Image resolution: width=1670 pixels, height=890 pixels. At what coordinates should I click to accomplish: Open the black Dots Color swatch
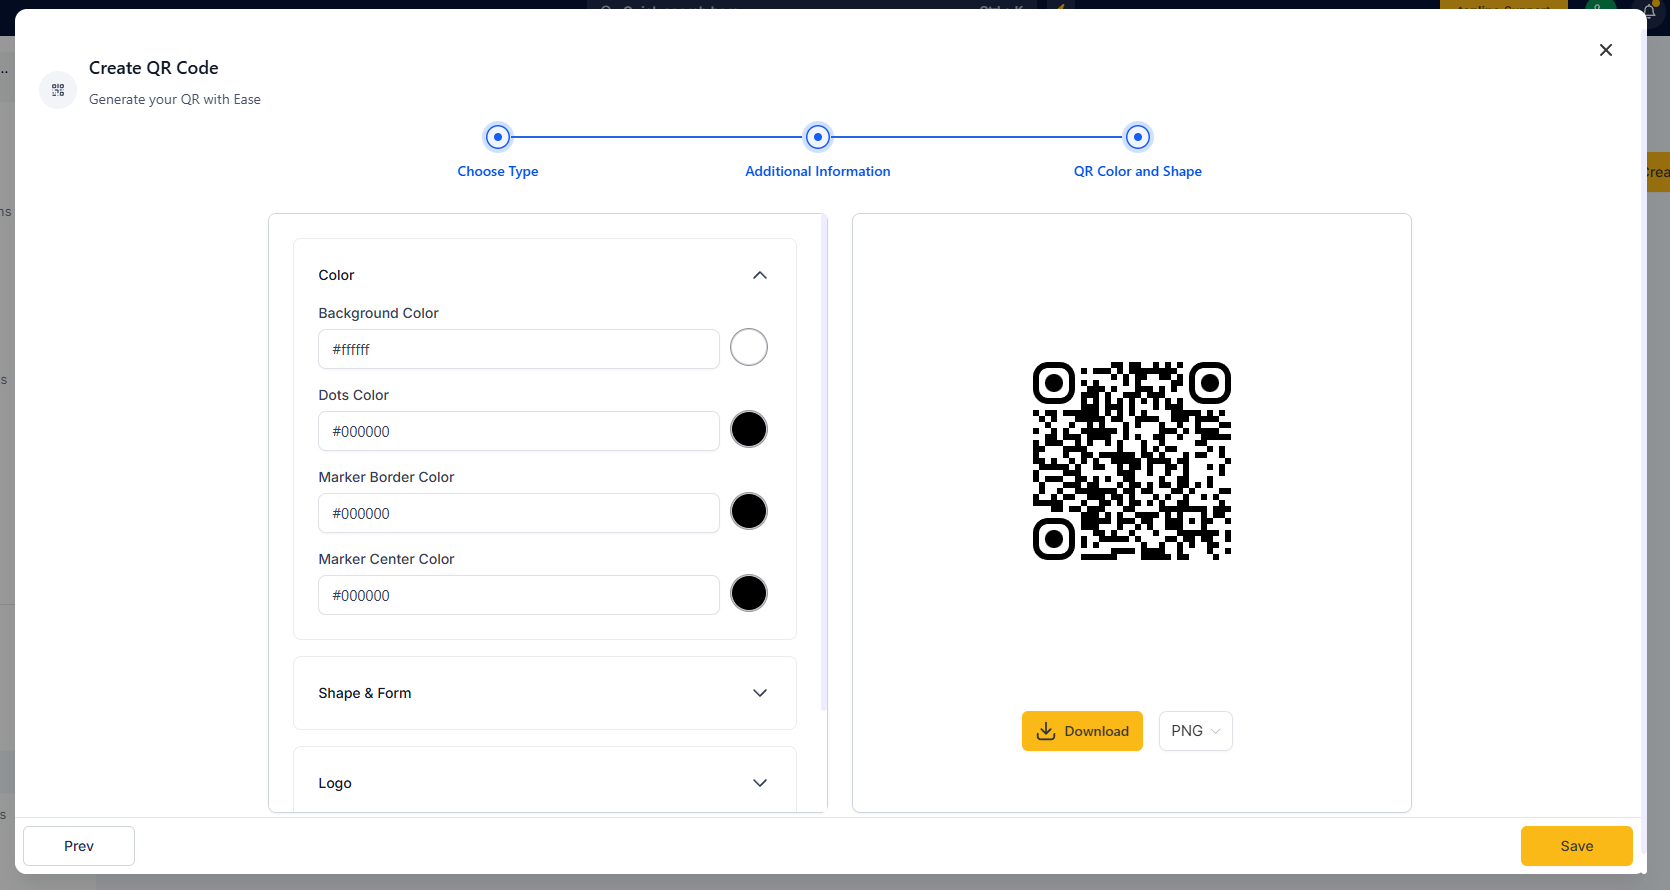(x=749, y=429)
